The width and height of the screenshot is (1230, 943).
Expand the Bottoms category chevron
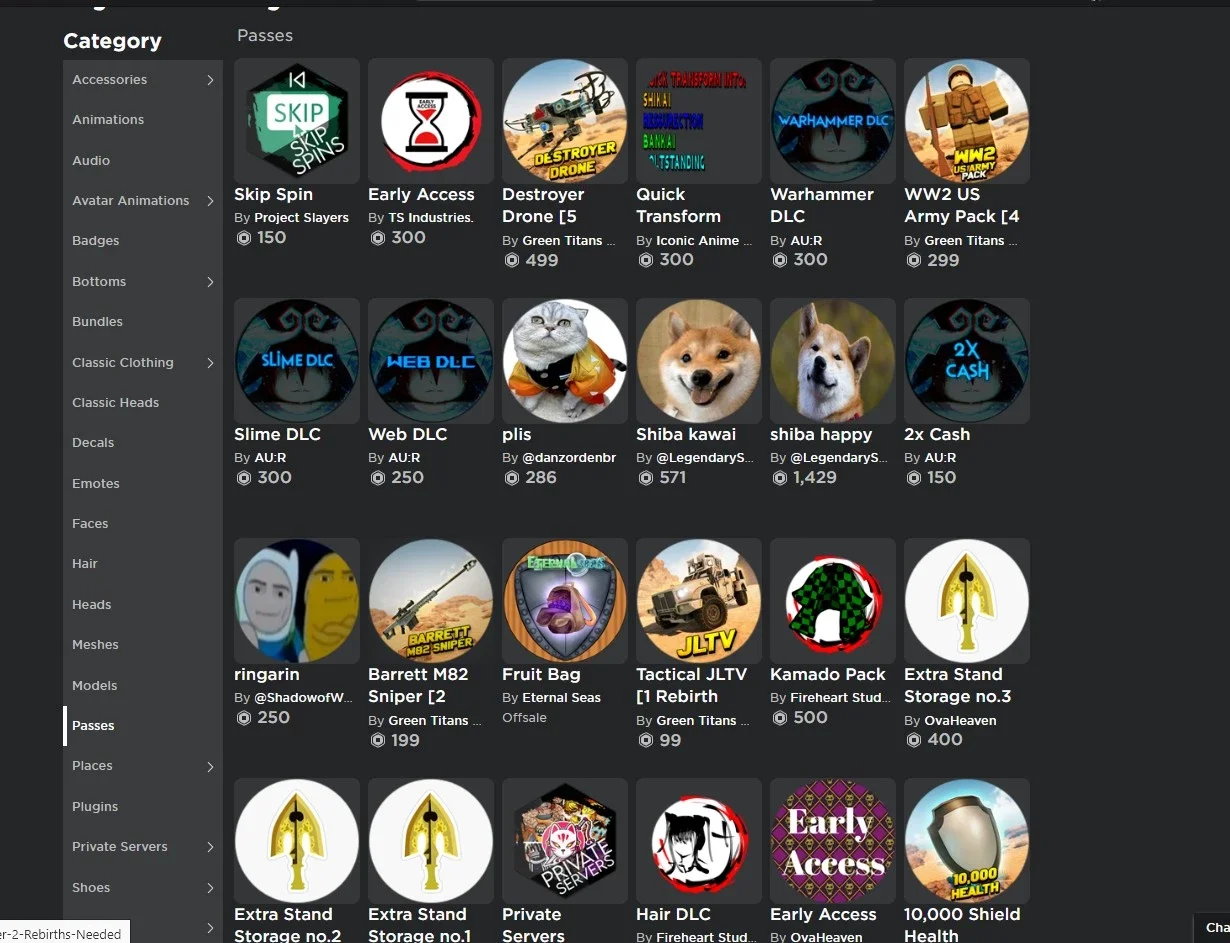tap(210, 282)
